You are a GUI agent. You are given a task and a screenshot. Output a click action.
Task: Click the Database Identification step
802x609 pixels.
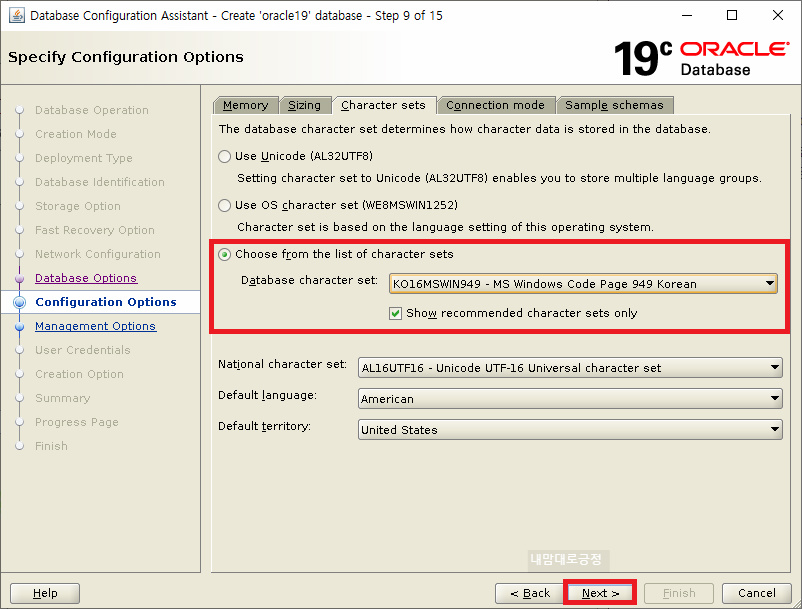point(100,182)
